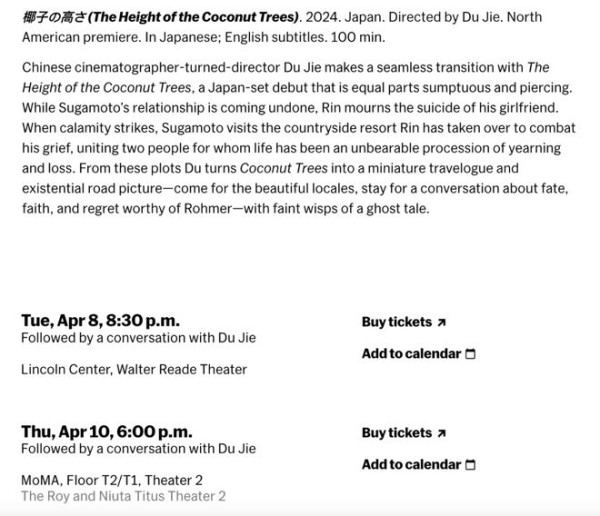Select the Tue, Apr 8, 8:30 p.m. heading
Viewport: 600px width, 516px height.
click(100, 320)
